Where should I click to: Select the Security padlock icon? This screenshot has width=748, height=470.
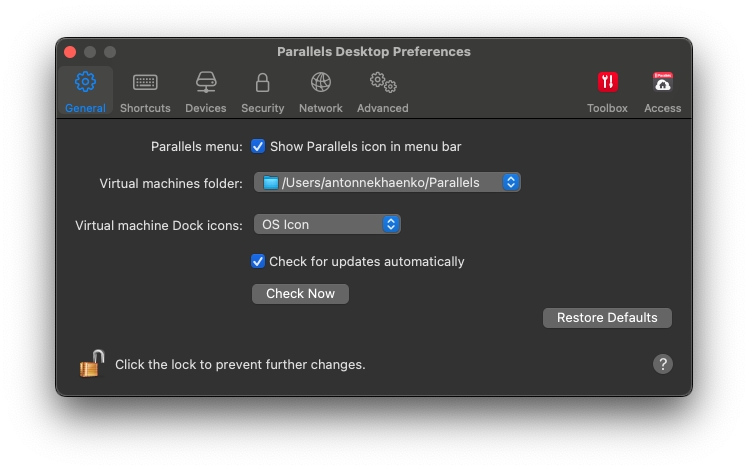[x=262, y=83]
